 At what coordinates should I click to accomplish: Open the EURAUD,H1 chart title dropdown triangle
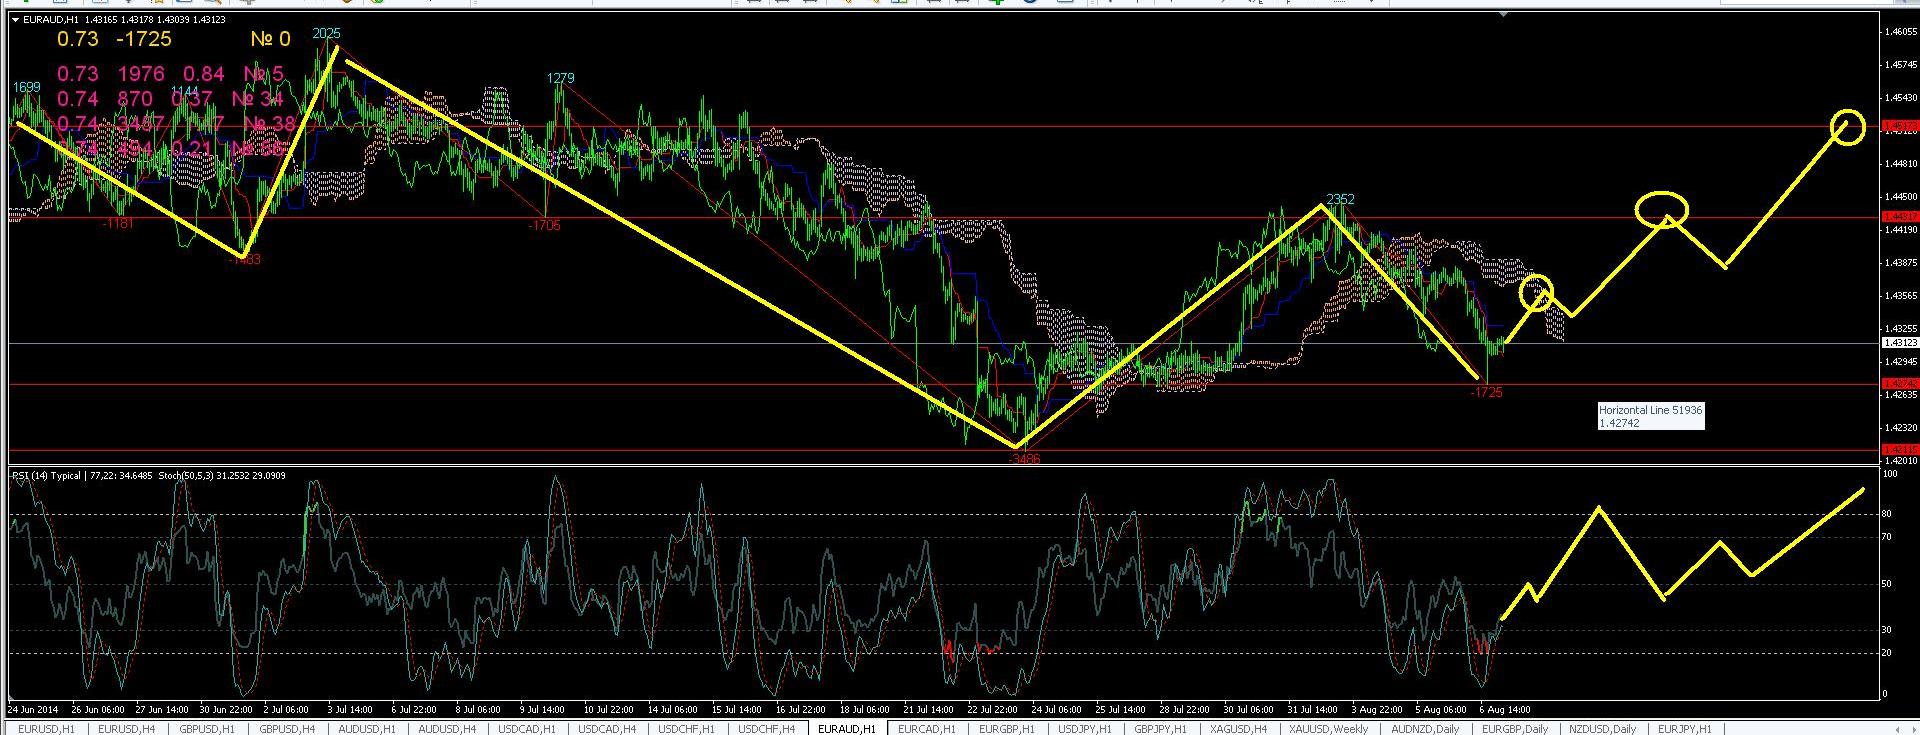(14, 19)
